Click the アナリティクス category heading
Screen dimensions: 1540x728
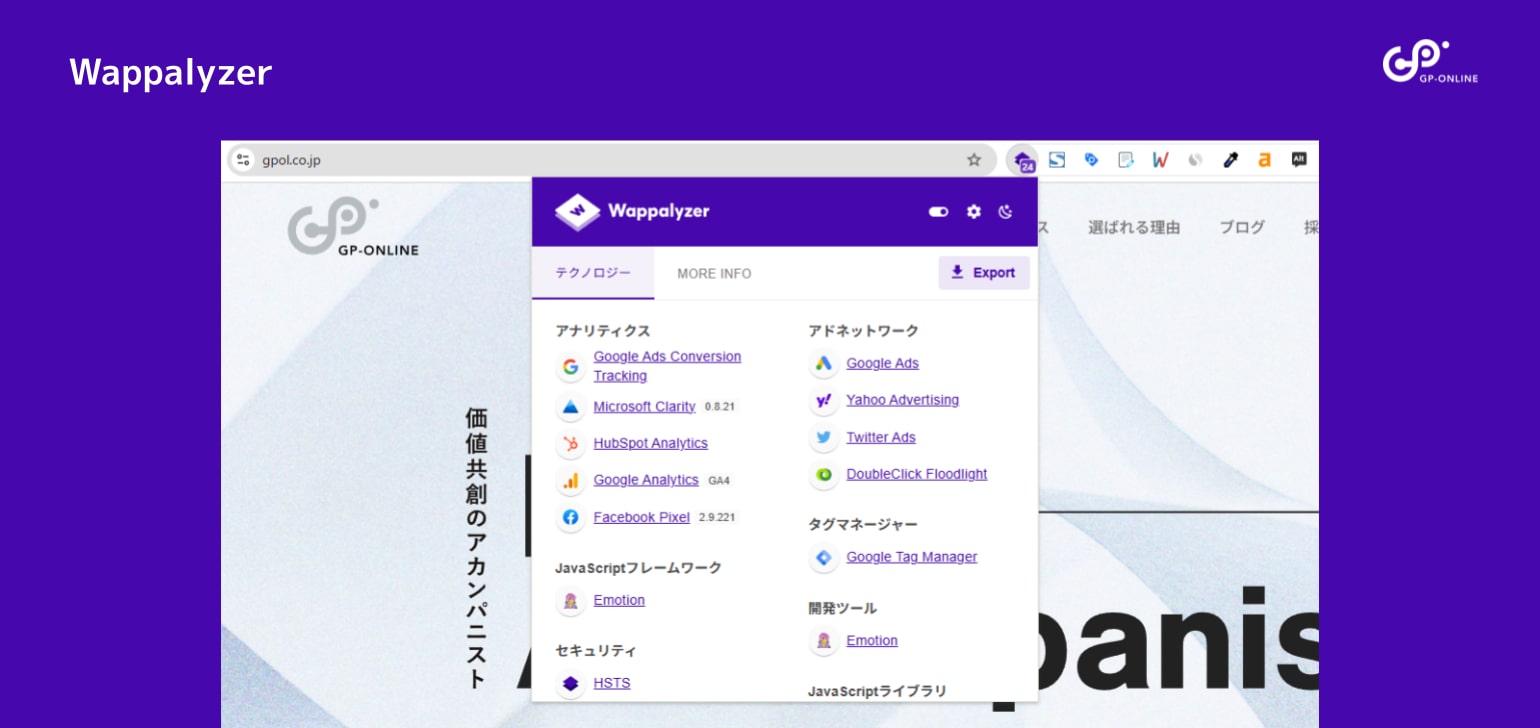pyautogui.click(x=603, y=331)
